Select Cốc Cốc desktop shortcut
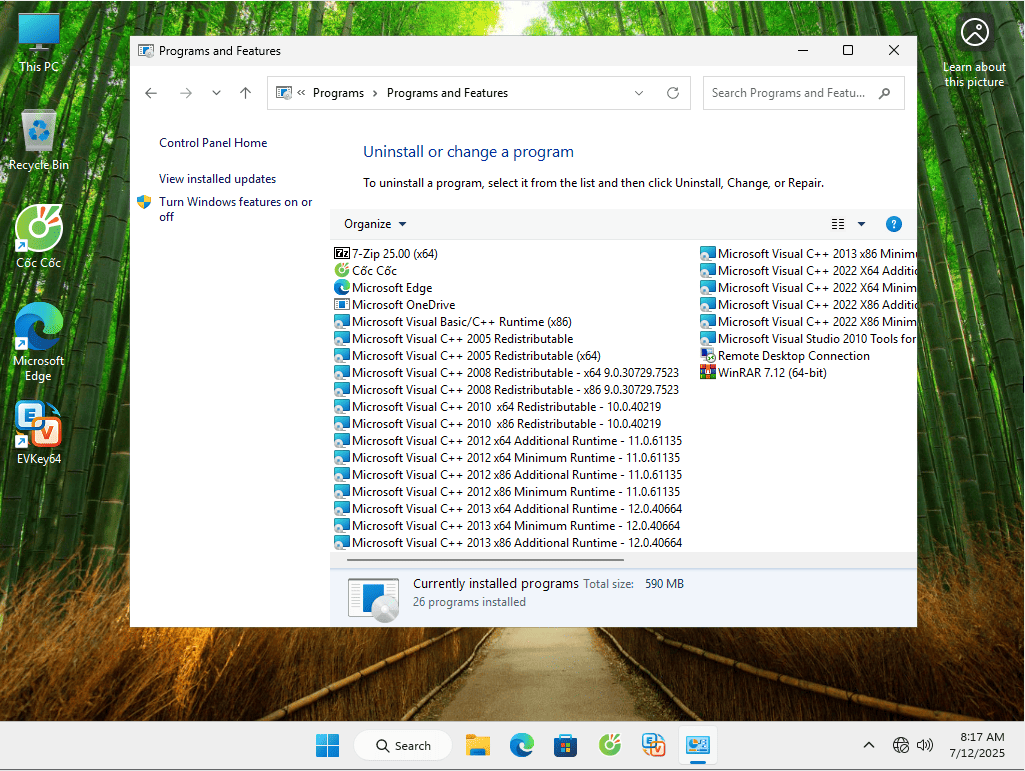This screenshot has height=771, width=1025. click(39, 237)
